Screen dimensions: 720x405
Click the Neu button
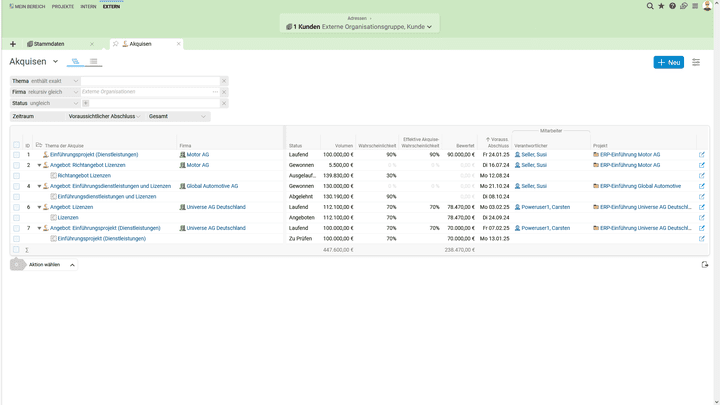[668, 62]
